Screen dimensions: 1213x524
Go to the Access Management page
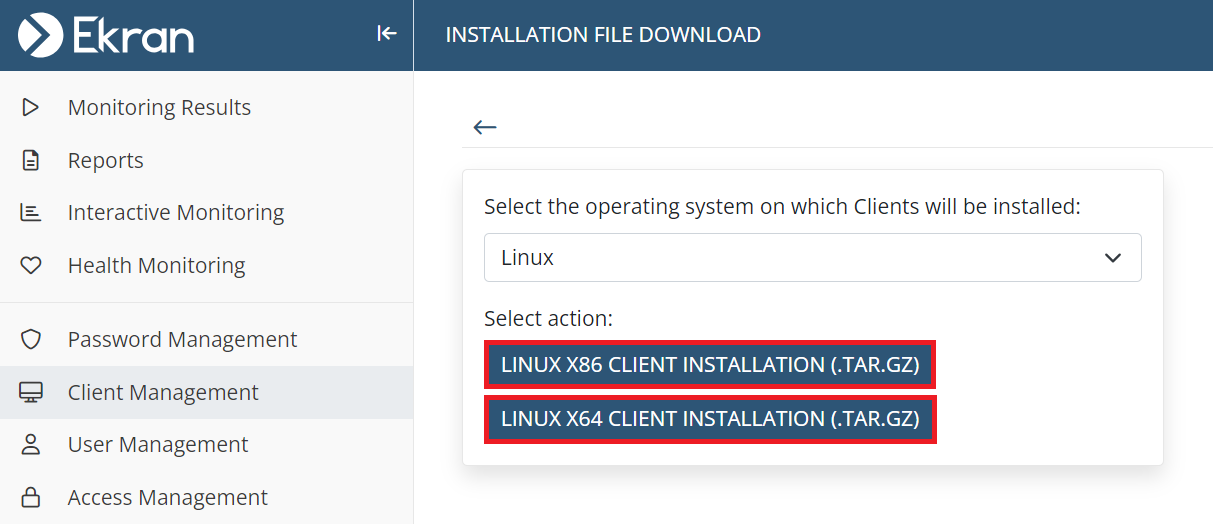coord(167,497)
